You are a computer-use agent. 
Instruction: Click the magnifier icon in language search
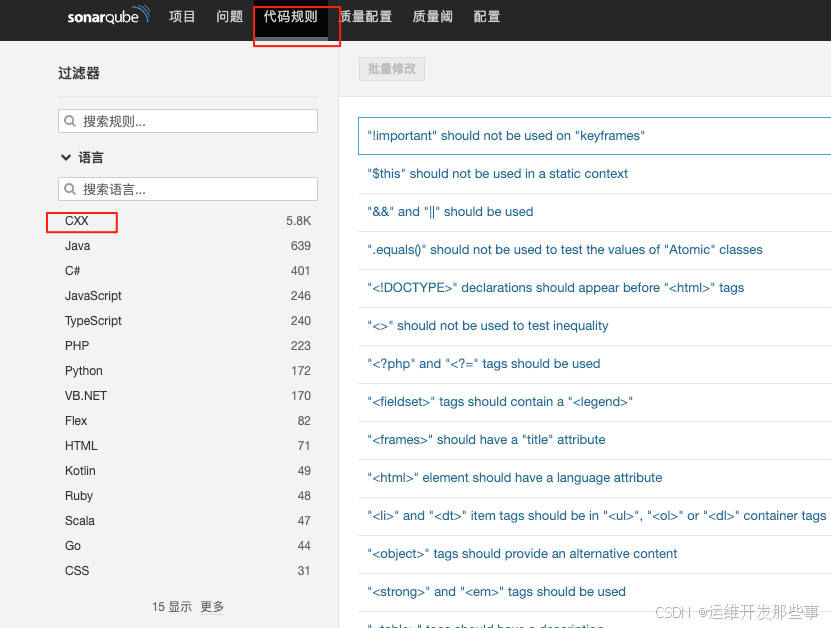click(x=70, y=189)
